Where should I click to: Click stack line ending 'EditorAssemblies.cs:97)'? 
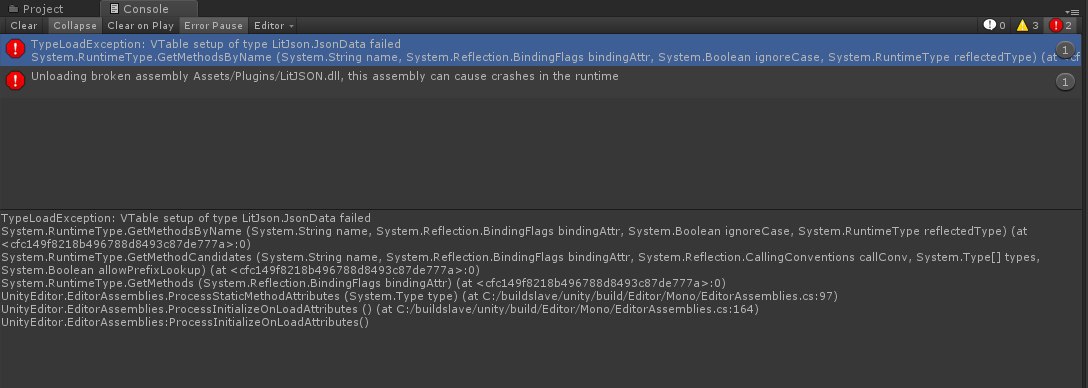420,296
